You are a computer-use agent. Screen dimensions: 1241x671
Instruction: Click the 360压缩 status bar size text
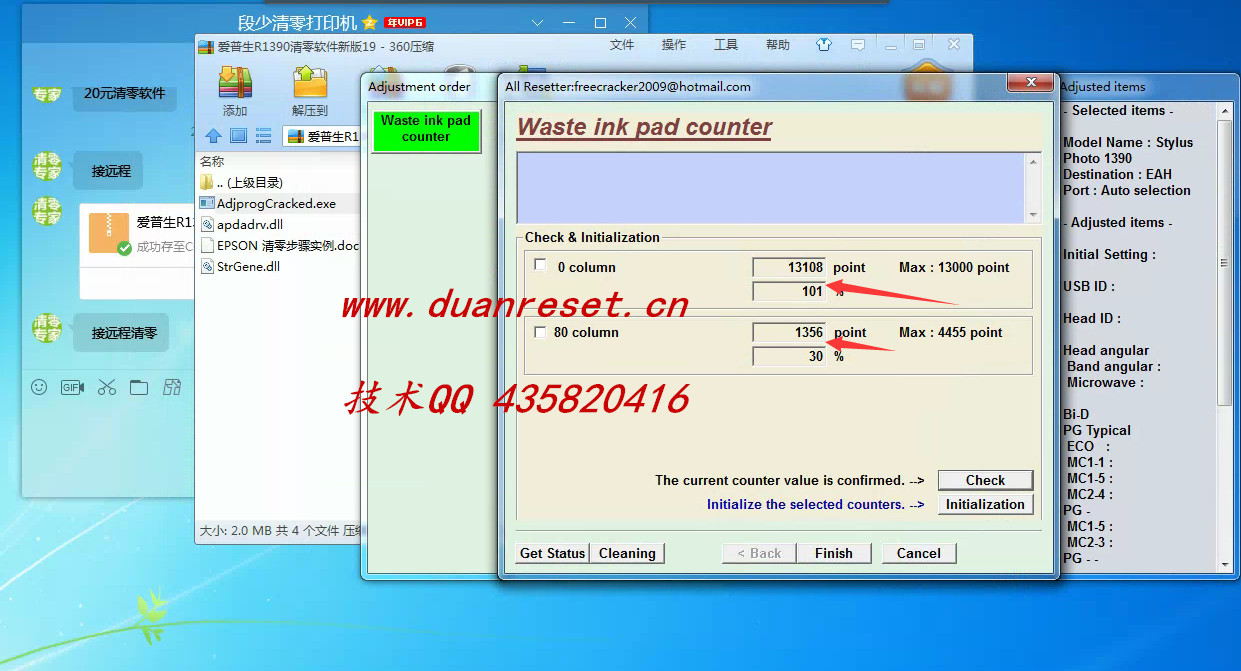(x=279, y=530)
